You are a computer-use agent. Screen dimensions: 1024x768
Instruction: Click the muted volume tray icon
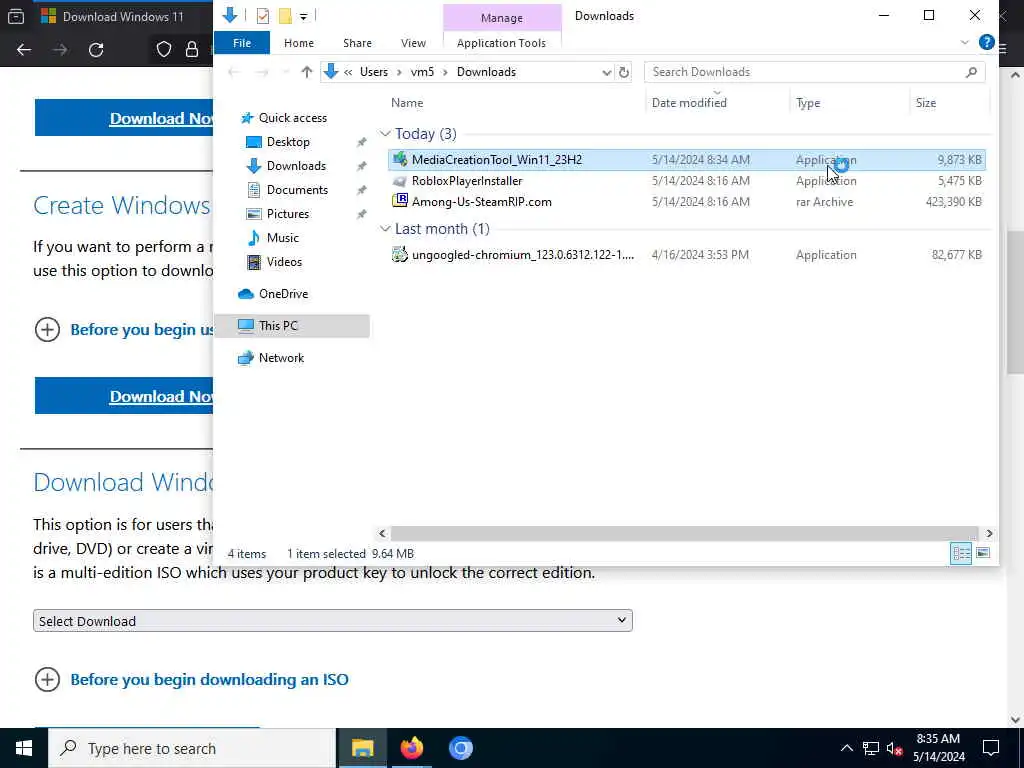point(894,748)
